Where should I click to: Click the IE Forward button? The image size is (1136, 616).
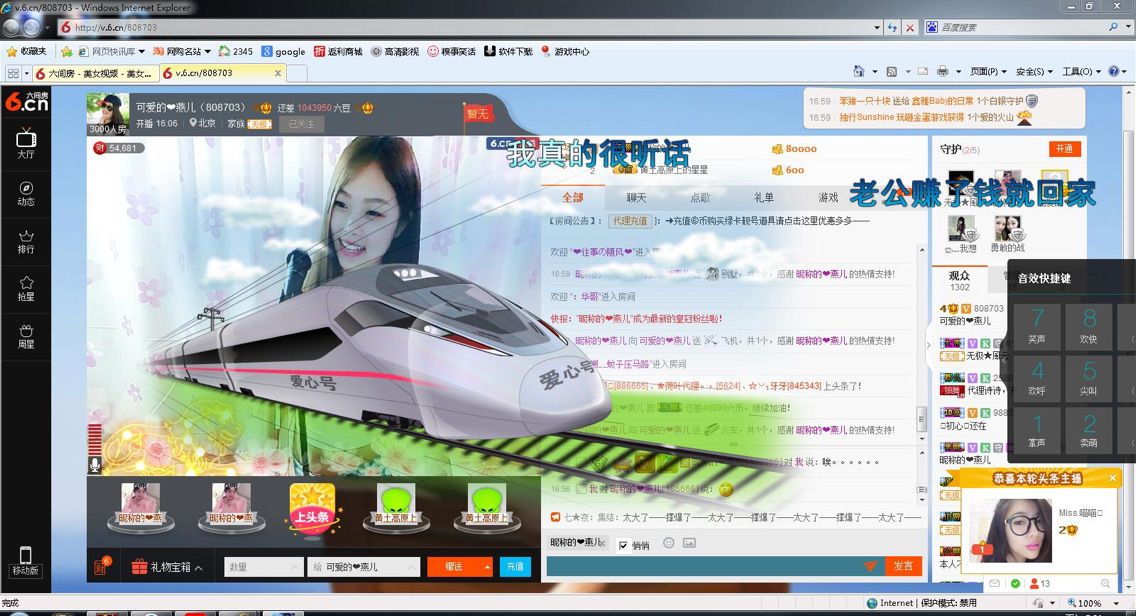32,28
